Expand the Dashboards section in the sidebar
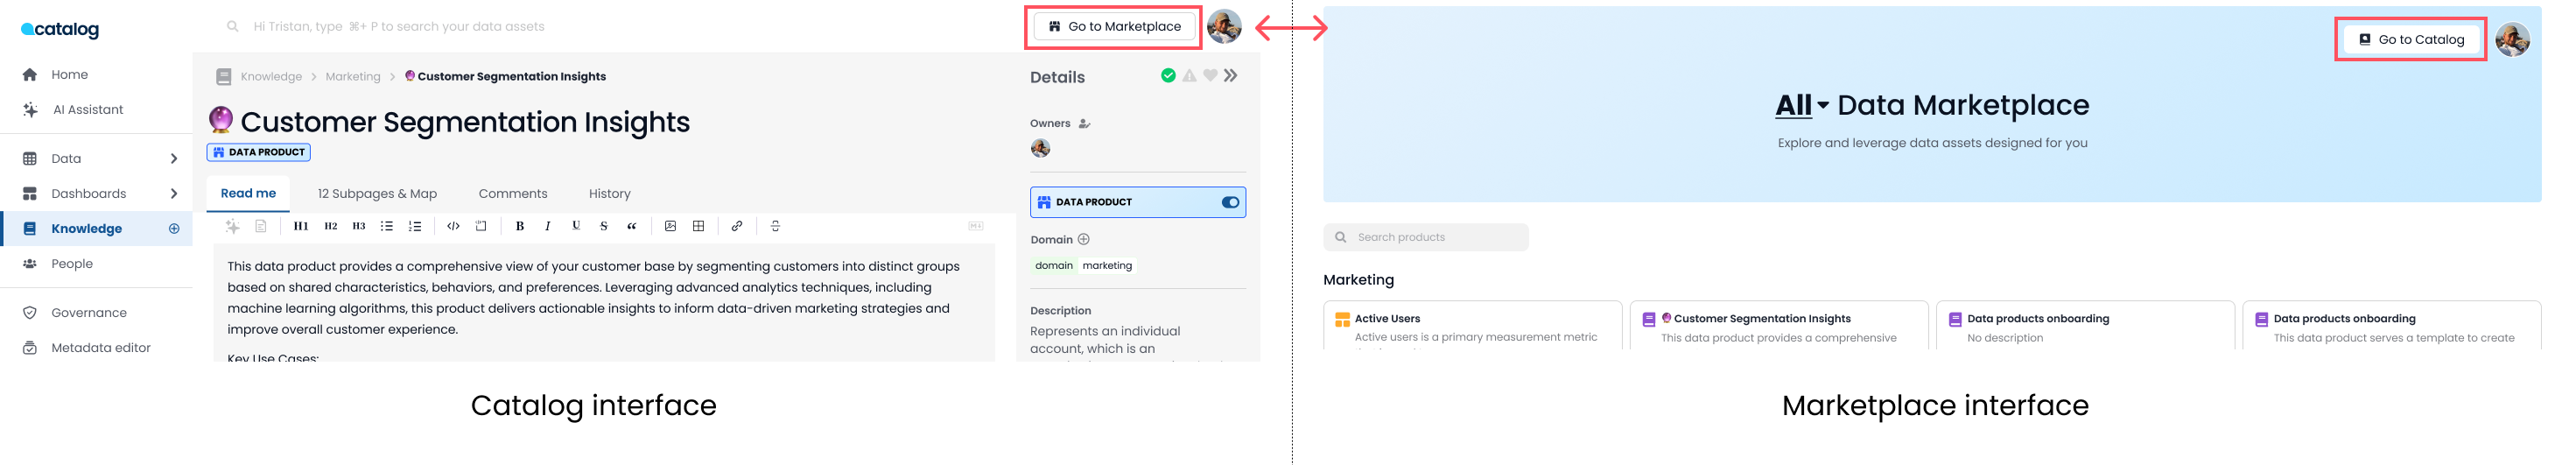The height and width of the screenshot is (465, 2576). [174, 194]
